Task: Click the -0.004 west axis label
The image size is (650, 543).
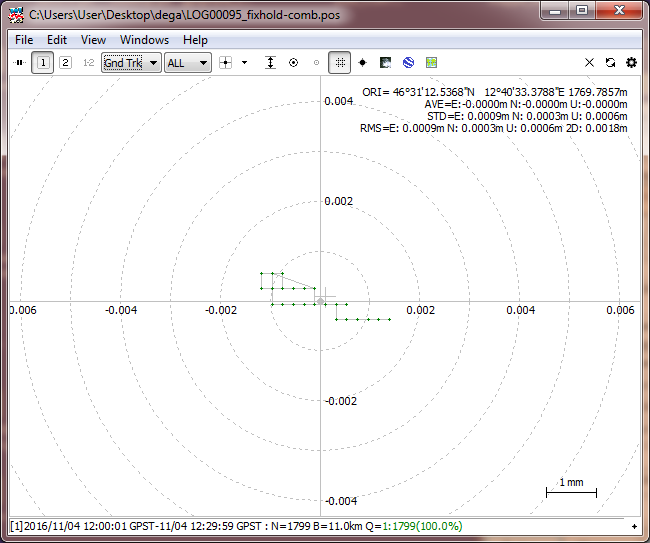Action: [x=121, y=310]
